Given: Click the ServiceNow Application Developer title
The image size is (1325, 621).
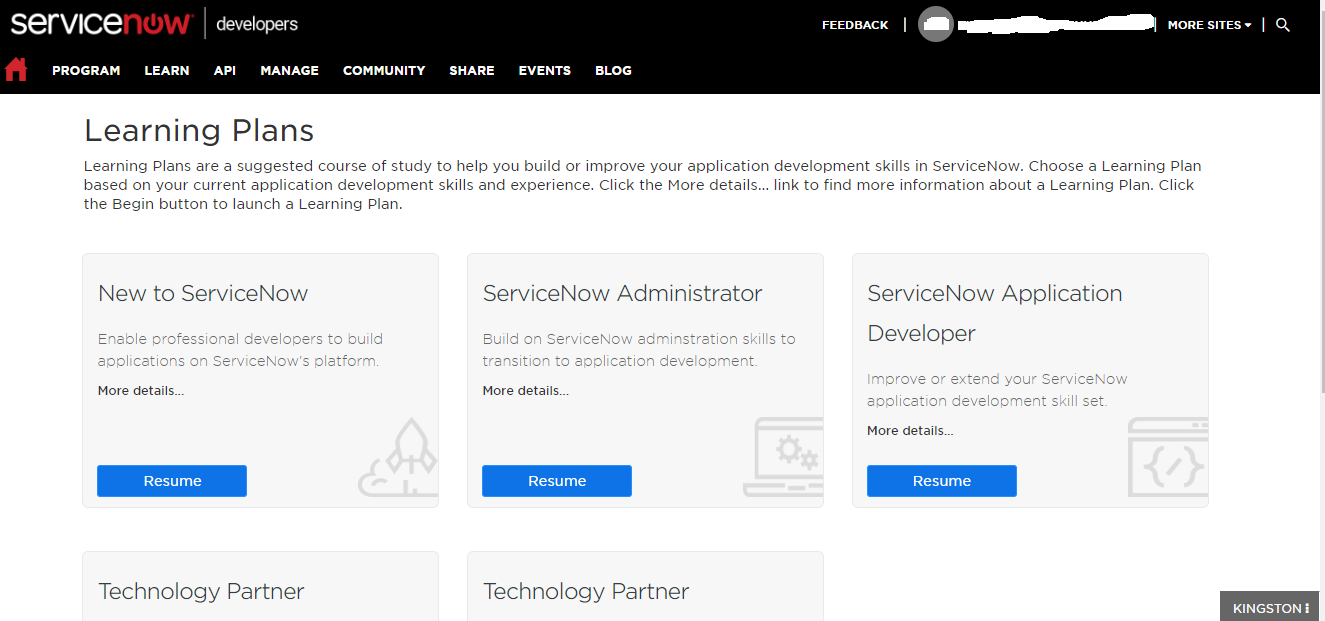Looking at the screenshot, I should 995,313.
